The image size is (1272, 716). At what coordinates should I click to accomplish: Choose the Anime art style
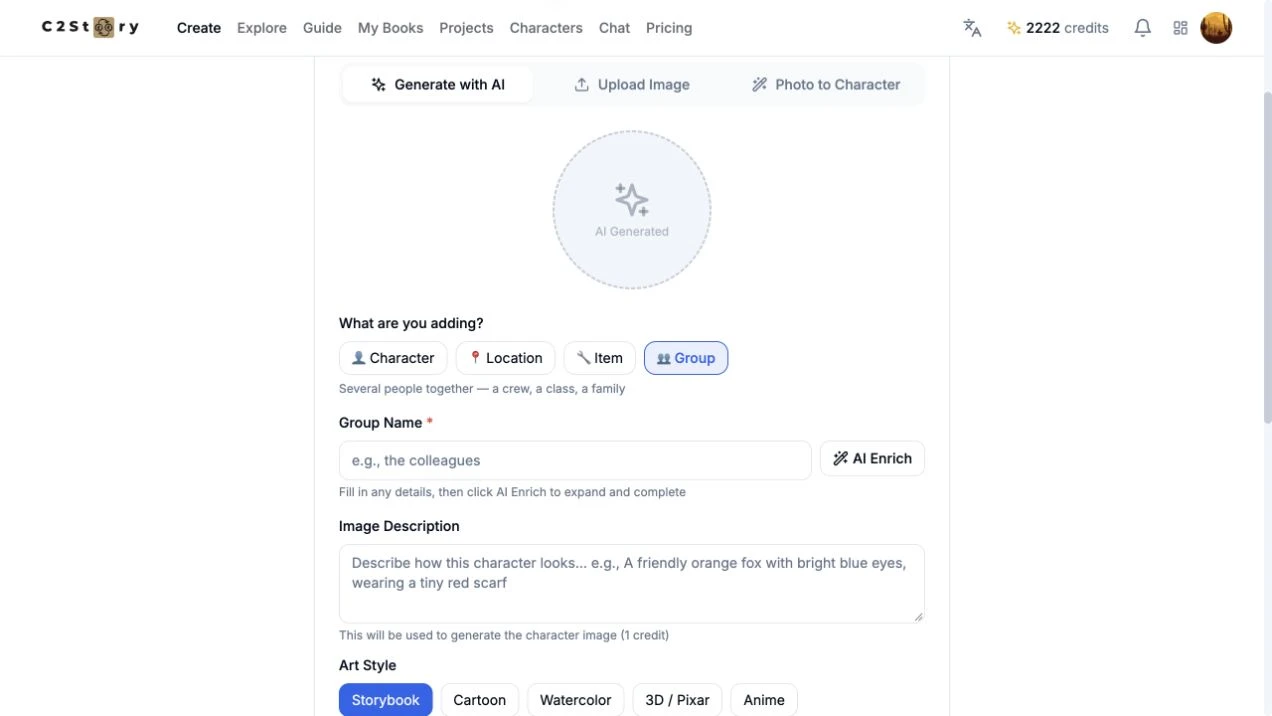coord(764,700)
